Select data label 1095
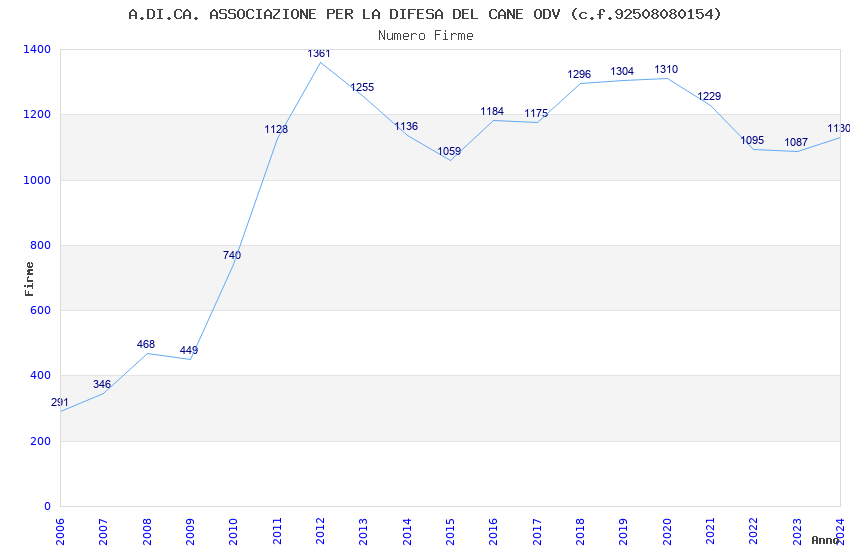Image resolution: width=850 pixels, height=550 pixels. 752,140
